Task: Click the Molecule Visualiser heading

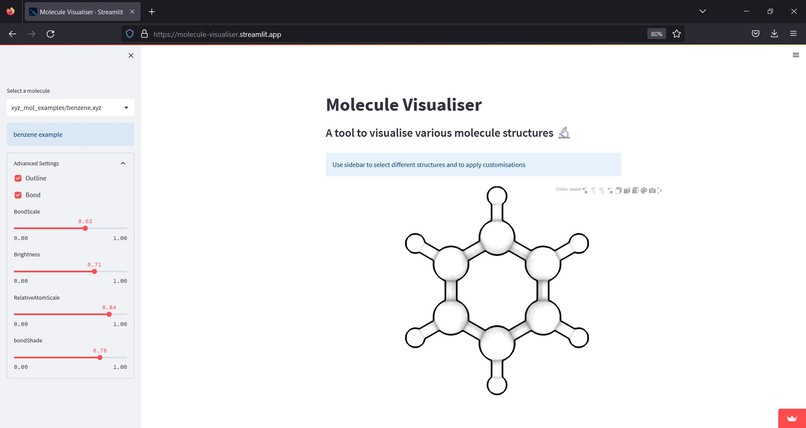Action: pos(404,105)
